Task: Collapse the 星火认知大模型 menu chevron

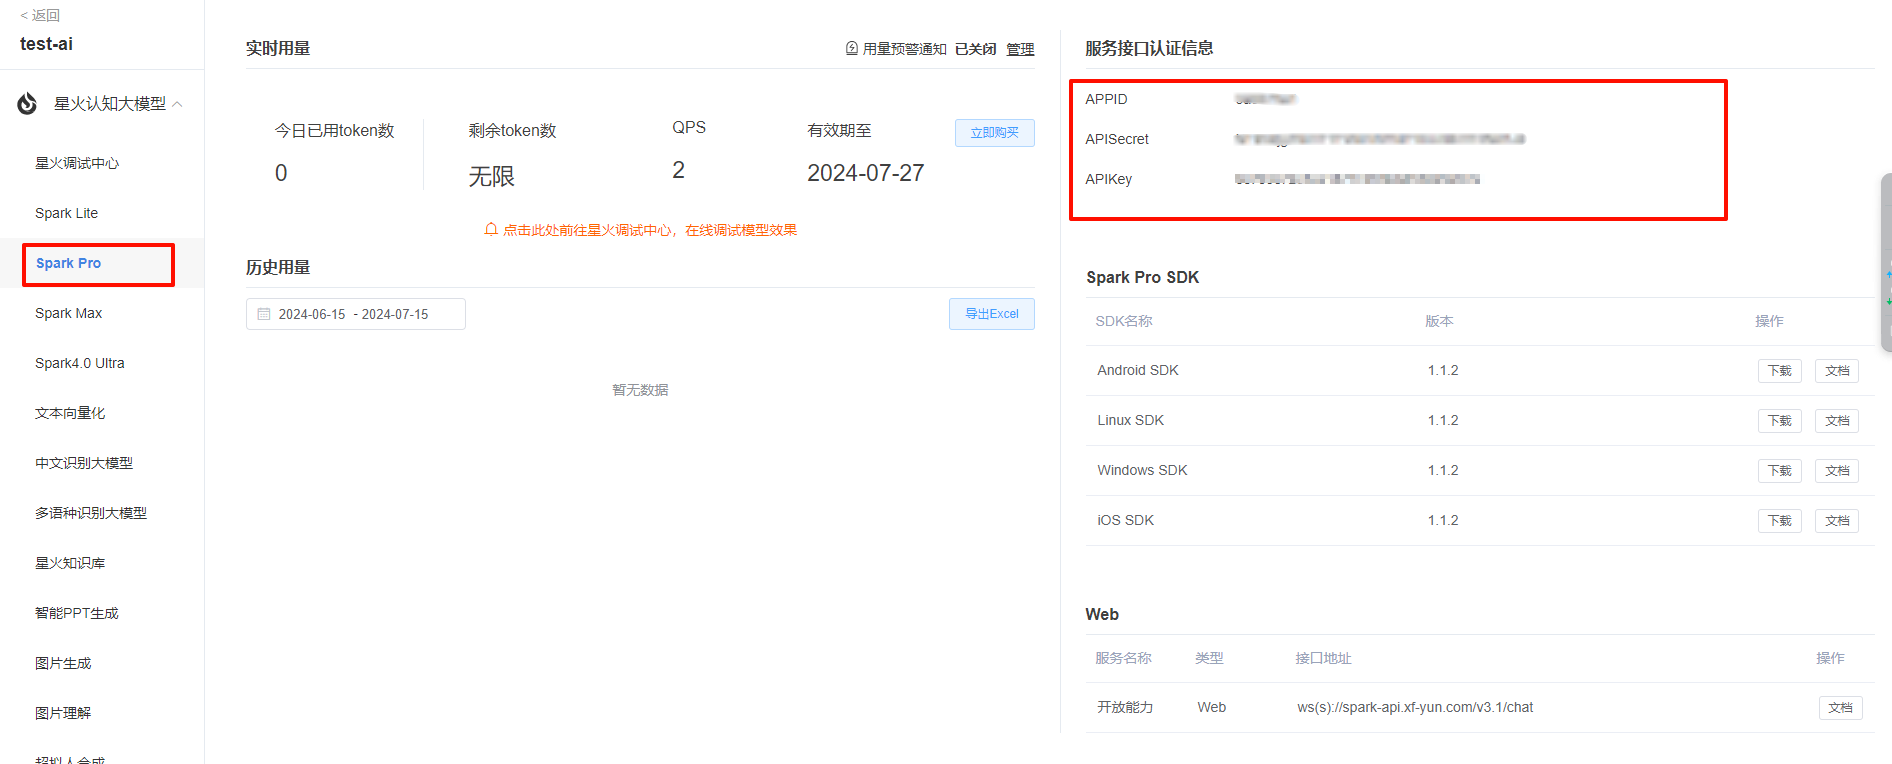Action: 178,104
